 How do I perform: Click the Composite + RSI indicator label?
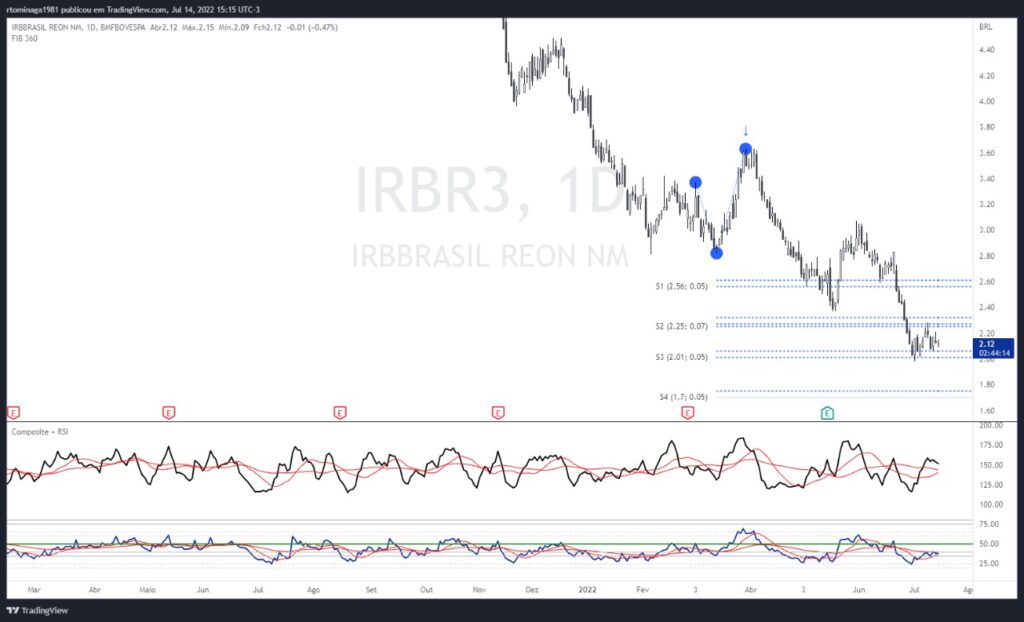tap(40, 432)
